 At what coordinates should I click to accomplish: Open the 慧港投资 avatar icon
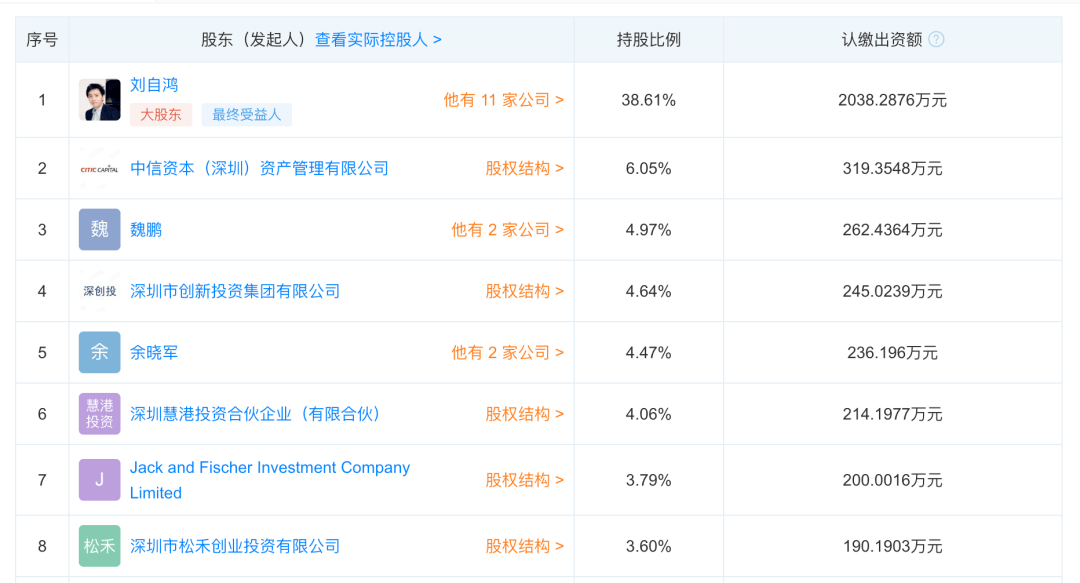(x=99, y=414)
